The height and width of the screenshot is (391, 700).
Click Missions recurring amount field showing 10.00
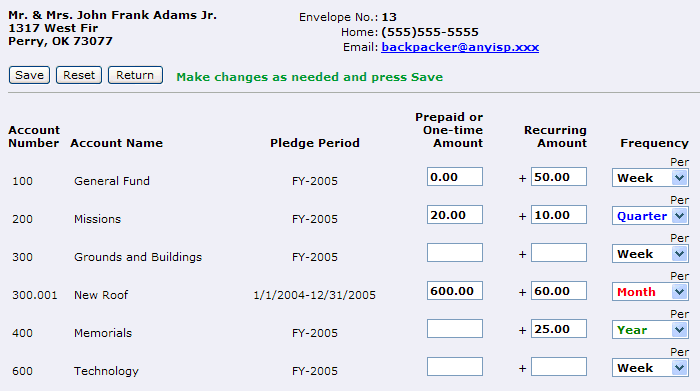coord(558,215)
